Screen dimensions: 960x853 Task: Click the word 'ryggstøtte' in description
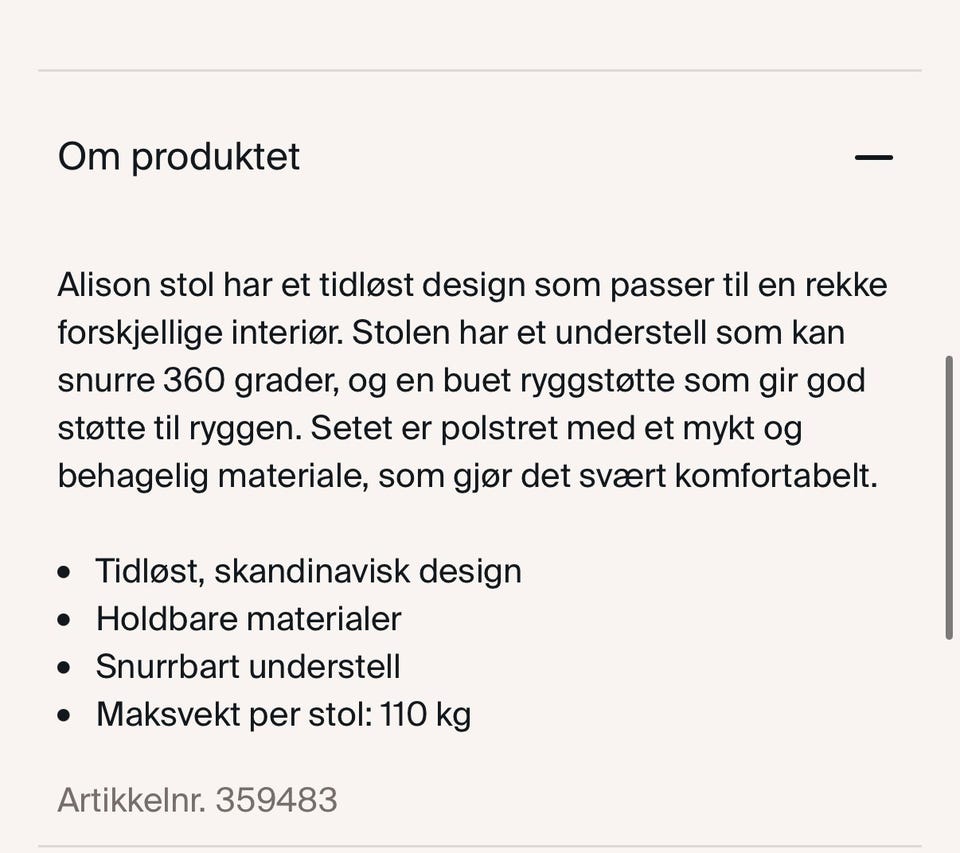point(598,381)
